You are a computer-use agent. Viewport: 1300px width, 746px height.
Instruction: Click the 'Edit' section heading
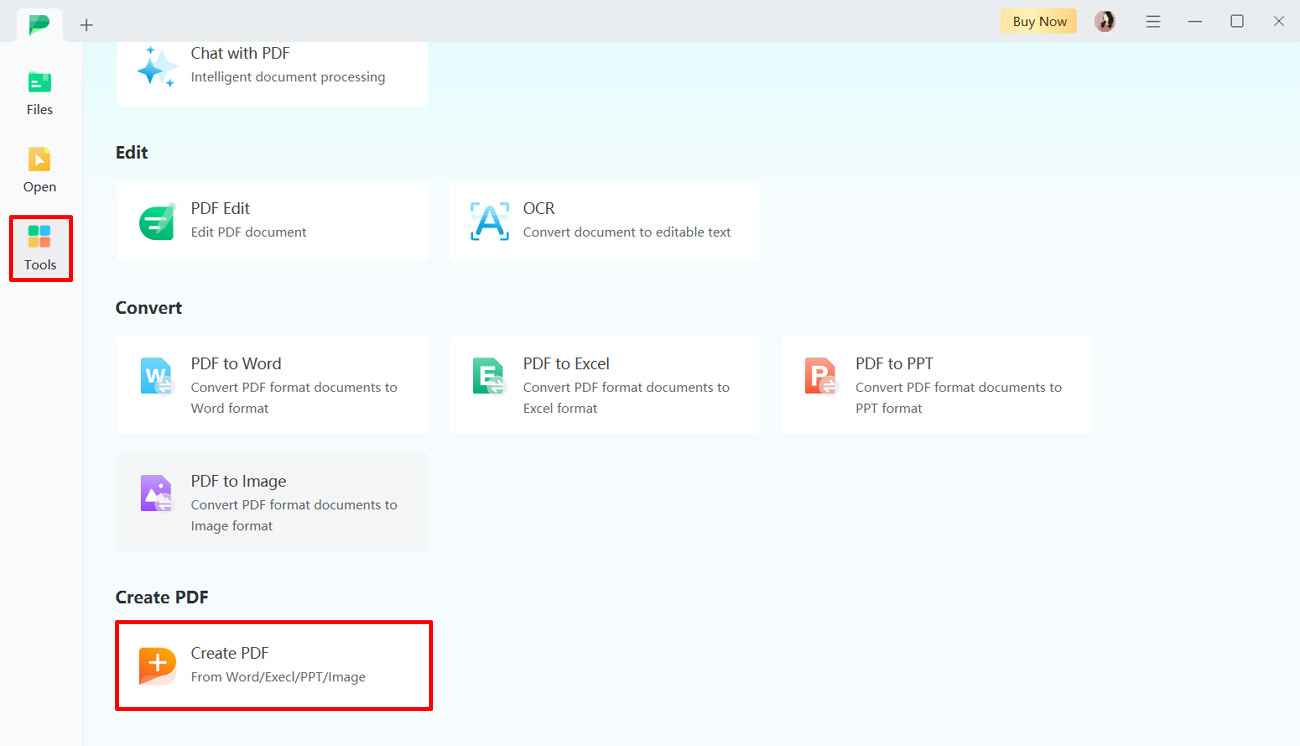132,152
